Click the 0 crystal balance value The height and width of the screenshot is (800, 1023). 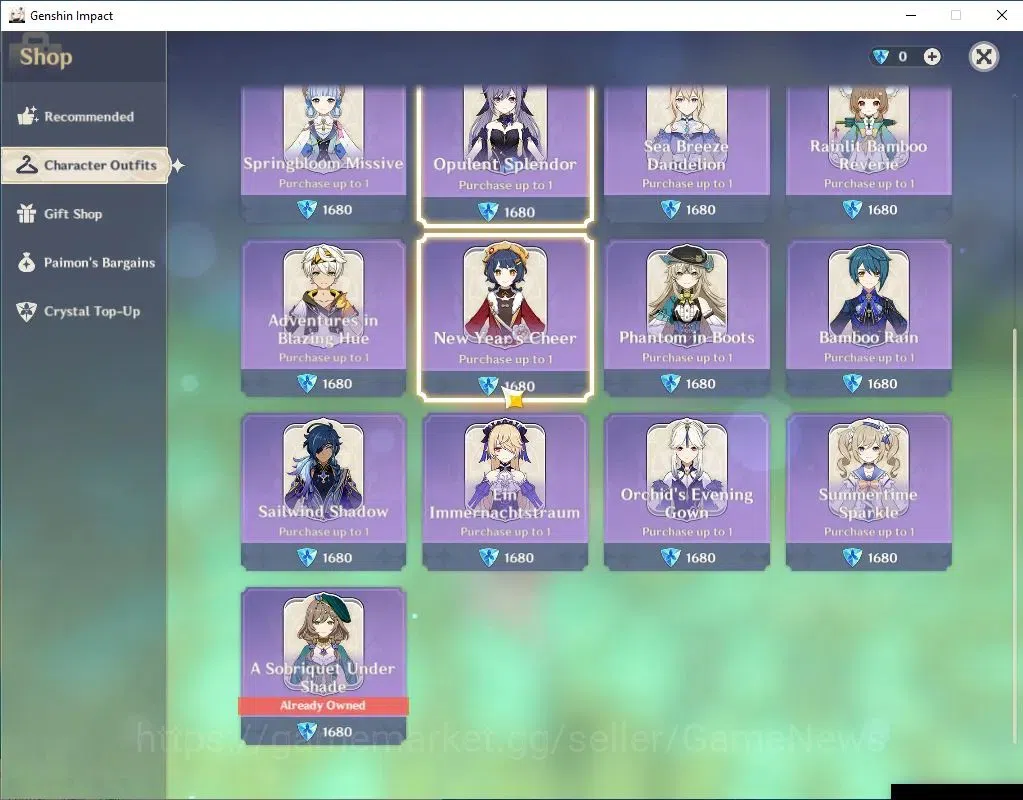(902, 57)
